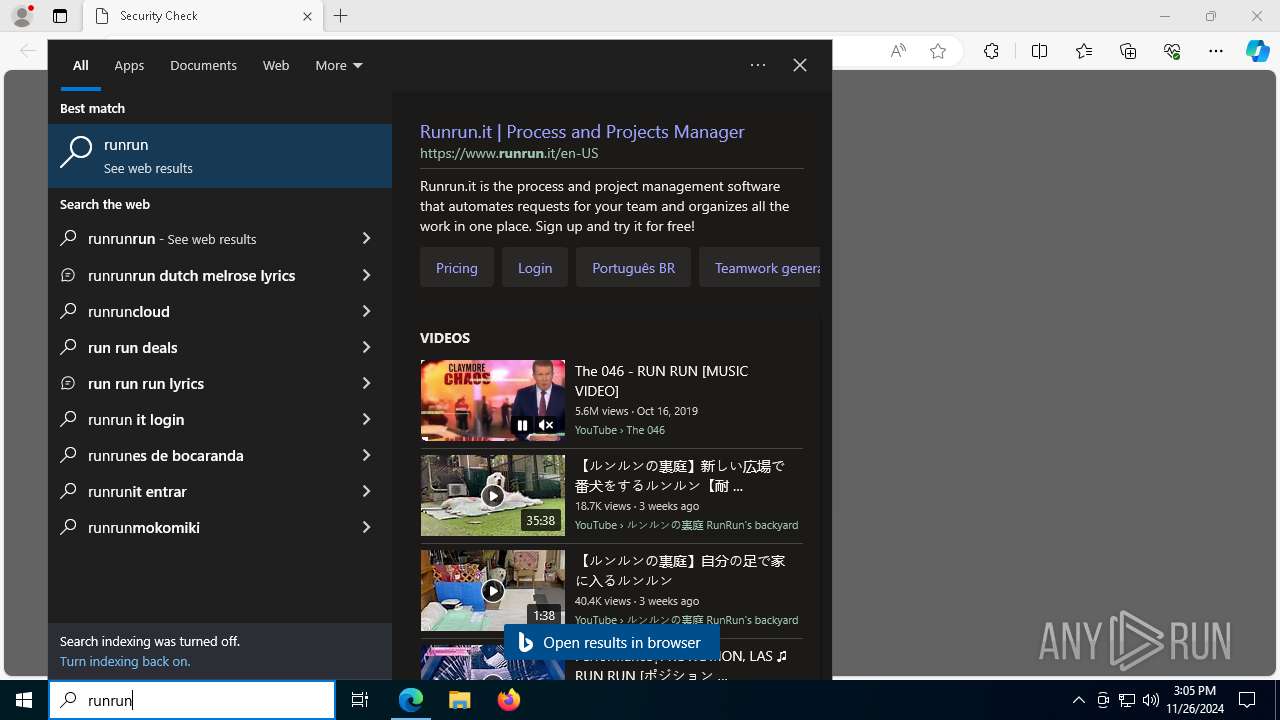Enable Split screen in Edge
The height and width of the screenshot is (720, 1280).
pos(1039,51)
